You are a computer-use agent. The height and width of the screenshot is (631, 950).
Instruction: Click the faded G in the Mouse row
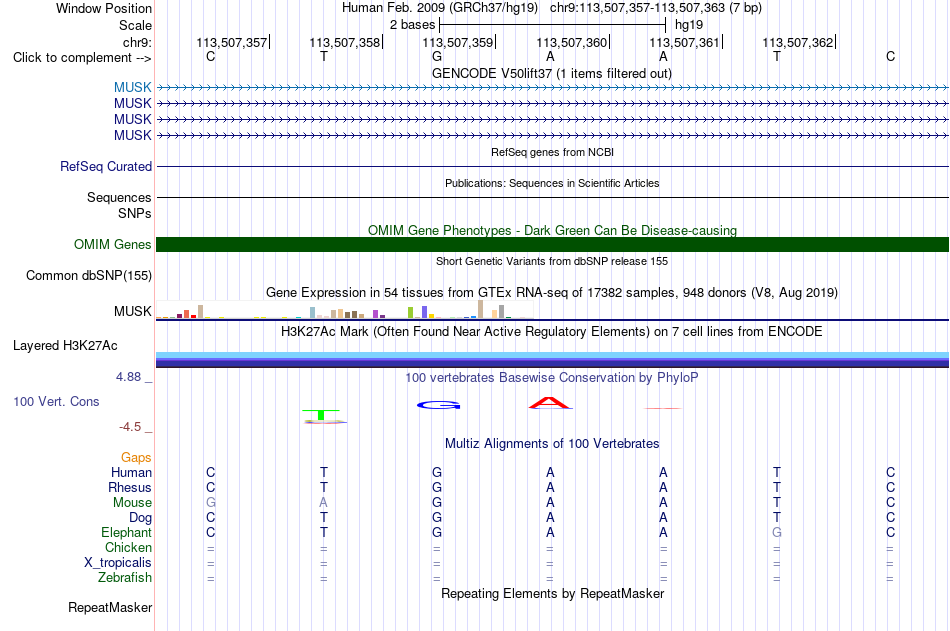[211, 502]
